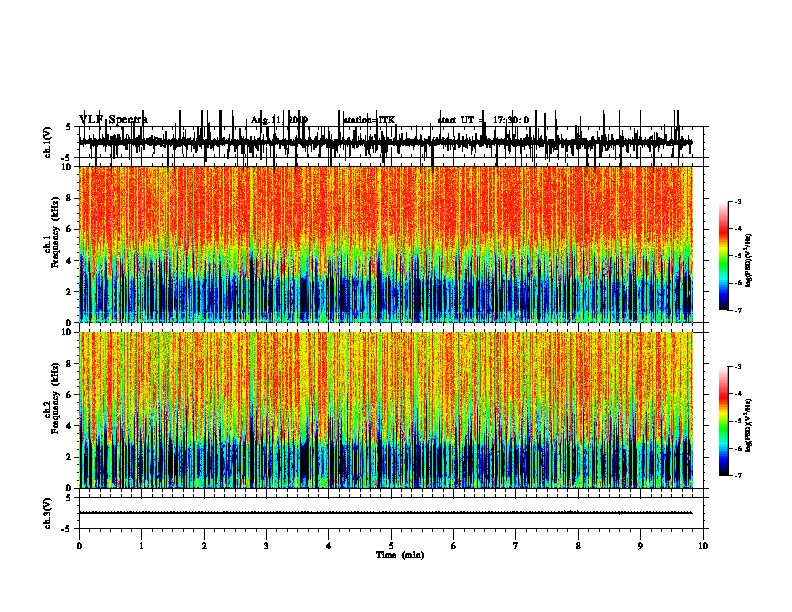Click time axis tick label "8"

point(578,546)
